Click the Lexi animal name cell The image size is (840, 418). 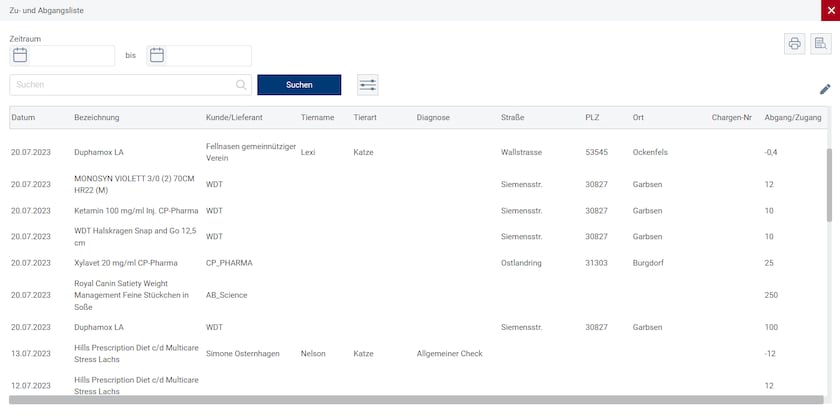pyautogui.click(x=308, y=152)
